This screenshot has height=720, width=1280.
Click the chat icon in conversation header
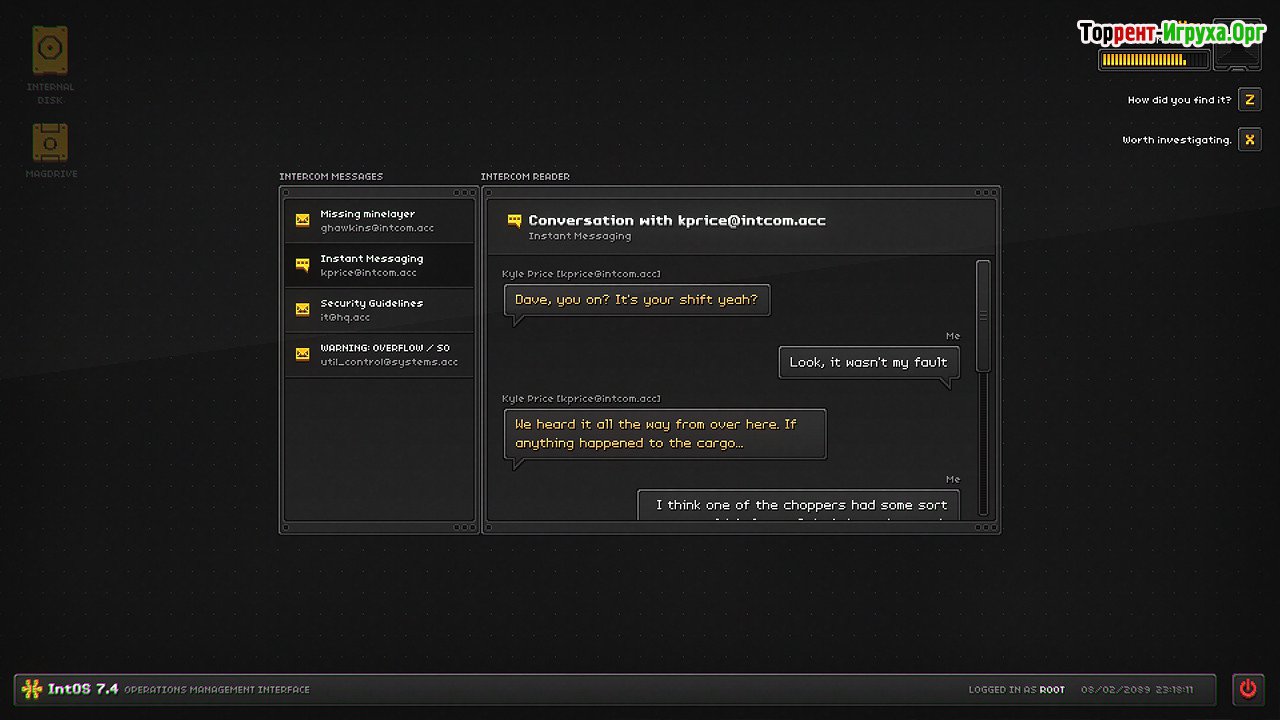[514, 221]
